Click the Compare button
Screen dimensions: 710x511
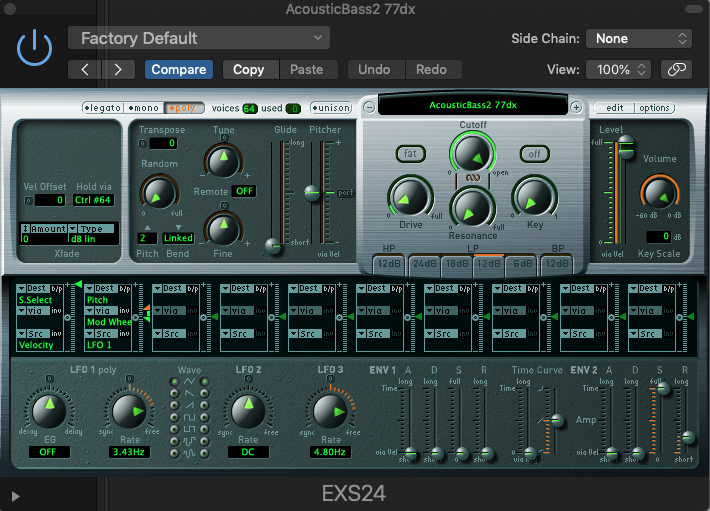(178, 70)
